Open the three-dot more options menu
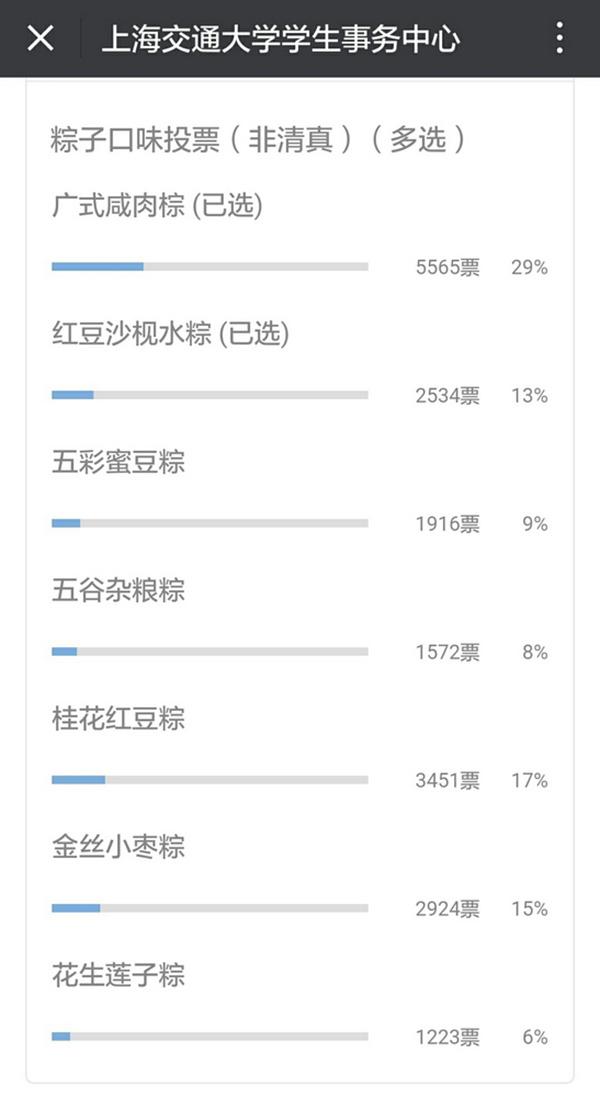The width and height of the screenshot is (600, 1097). coord(559,39)
